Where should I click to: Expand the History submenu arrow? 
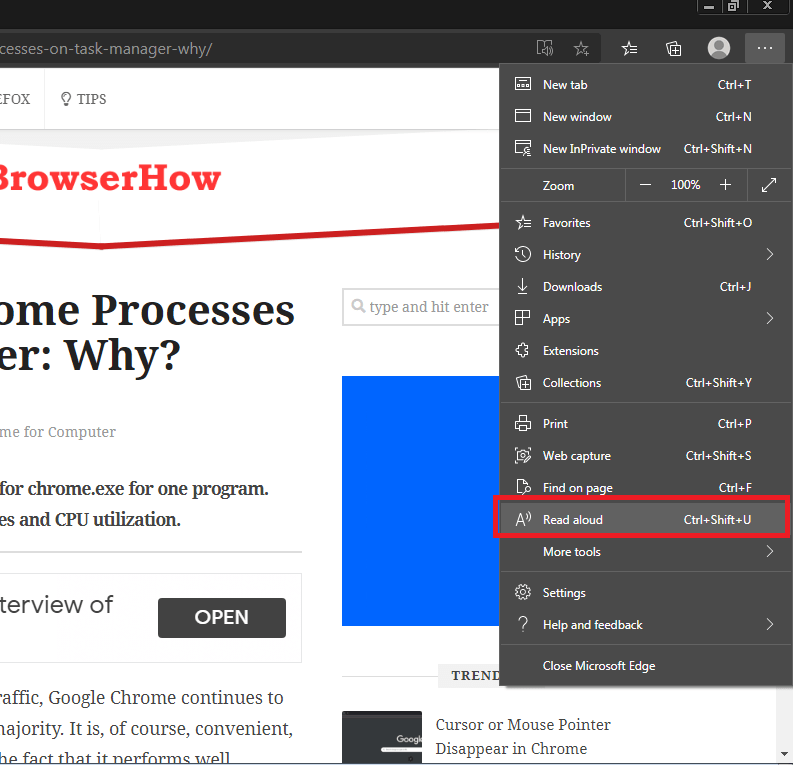[x=770, y=254]
